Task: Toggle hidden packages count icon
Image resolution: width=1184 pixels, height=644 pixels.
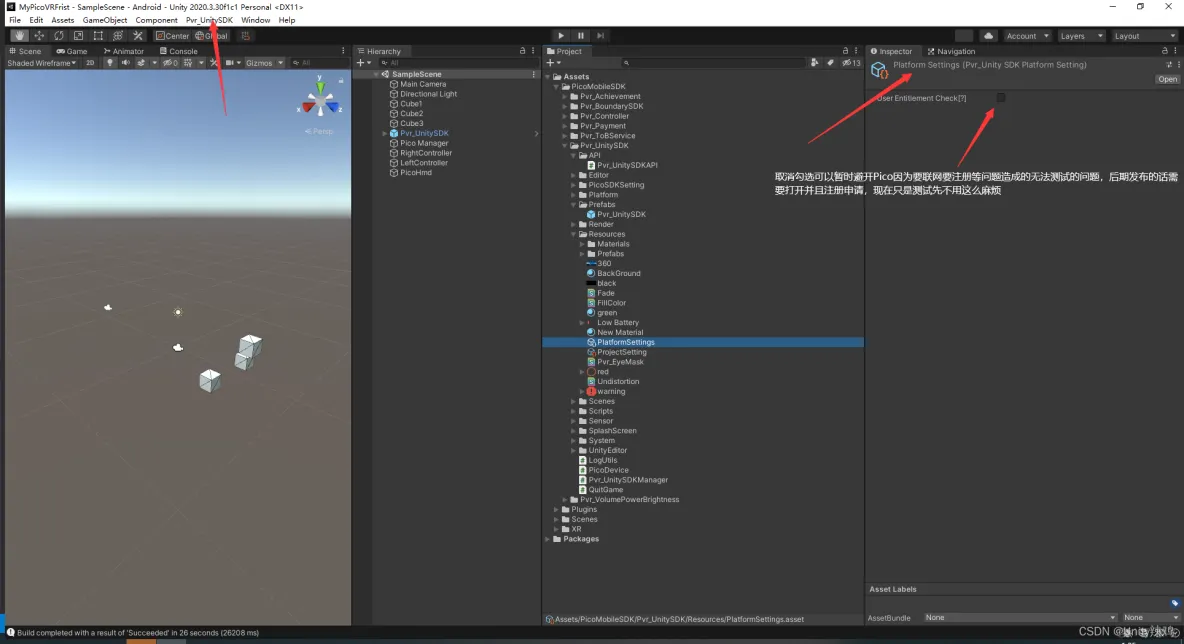Action: 851,63
